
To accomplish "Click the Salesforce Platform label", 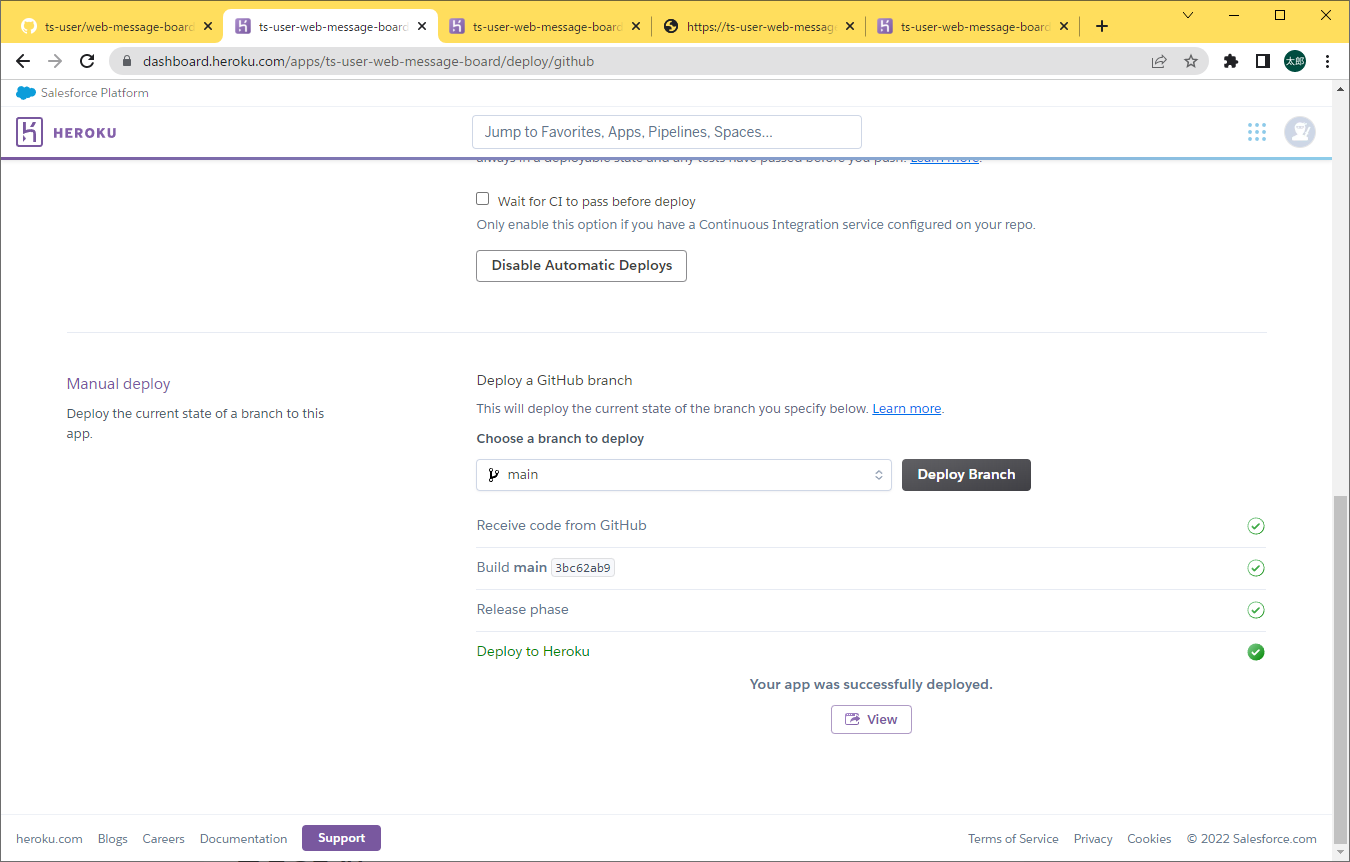I will (x=95, y=93).
